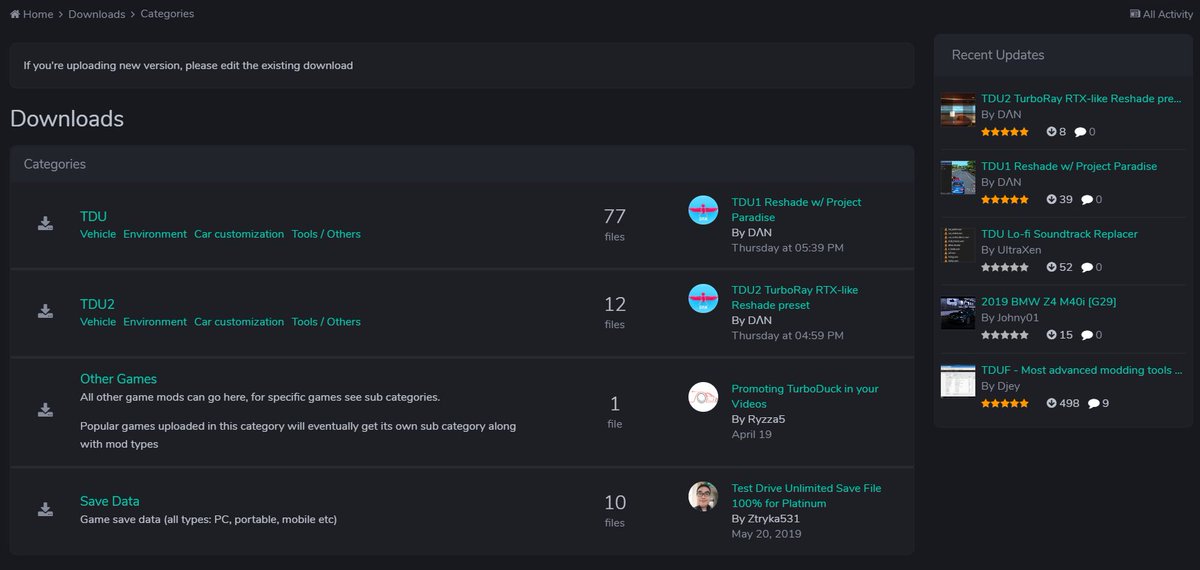
Task: Click the 'By Johny01' author text
Action: 1010,318
